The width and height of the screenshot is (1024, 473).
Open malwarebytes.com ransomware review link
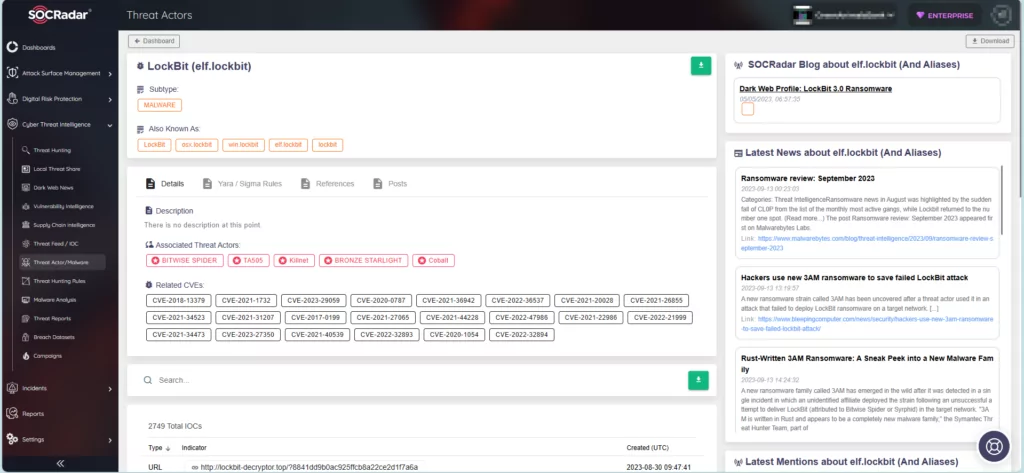867,244
